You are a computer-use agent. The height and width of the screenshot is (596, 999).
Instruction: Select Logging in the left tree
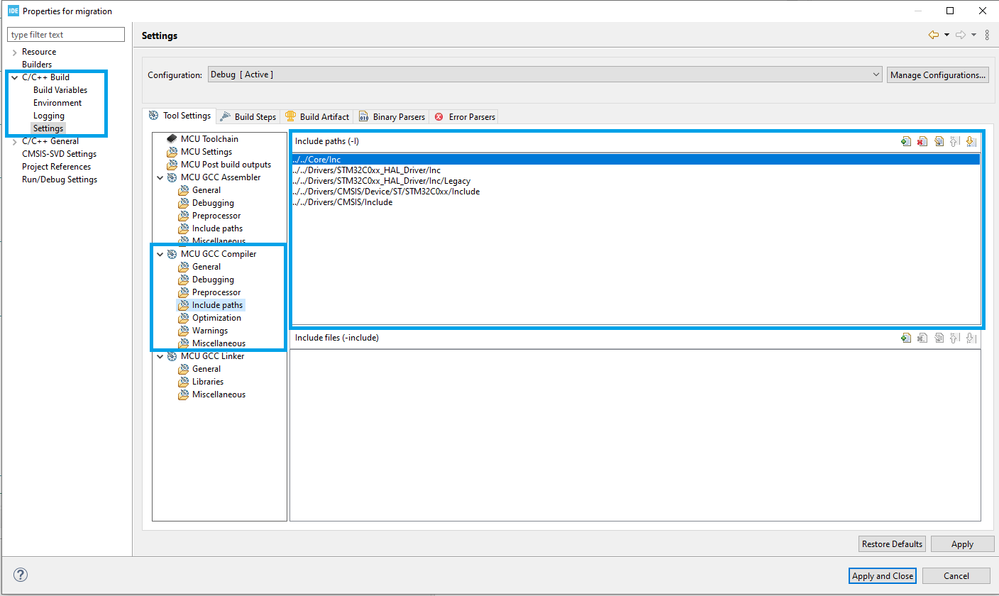(x=48, y=115)
